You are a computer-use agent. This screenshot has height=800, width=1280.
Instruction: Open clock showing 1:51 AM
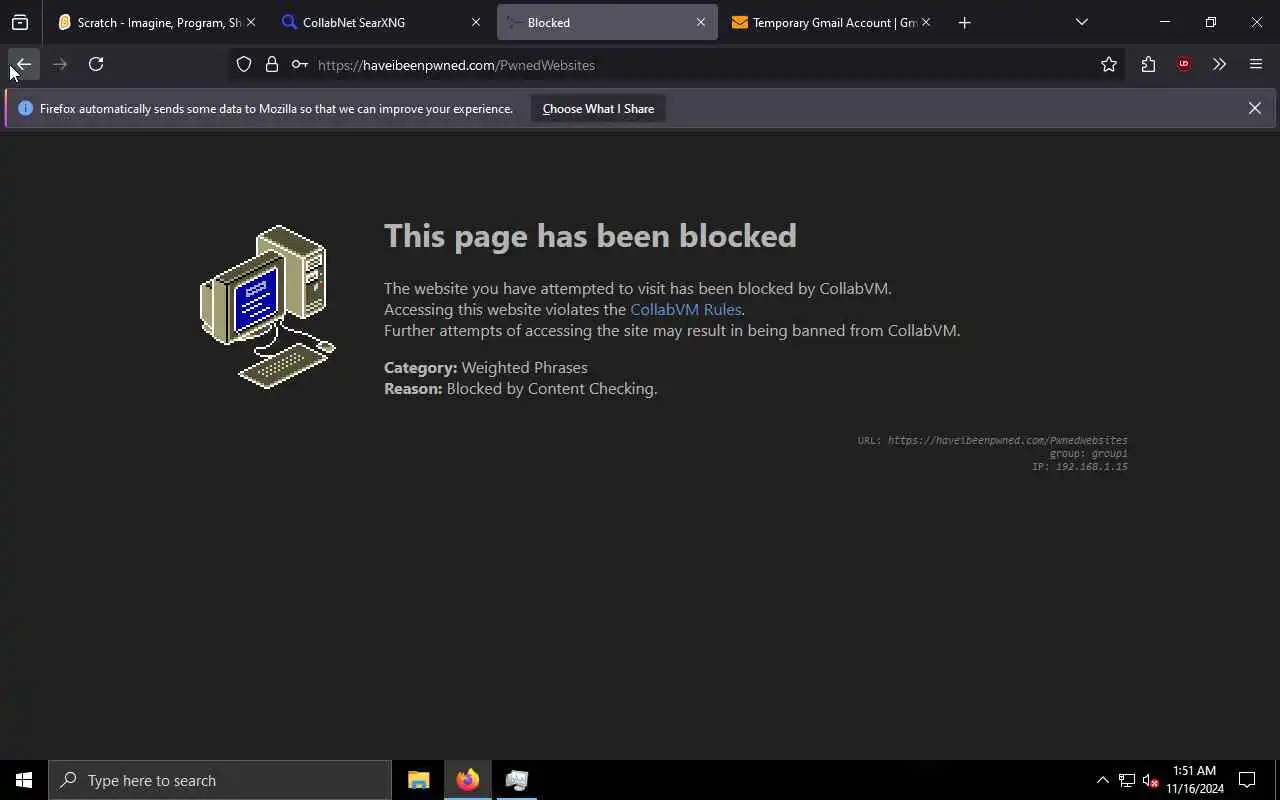[1194, 780]
